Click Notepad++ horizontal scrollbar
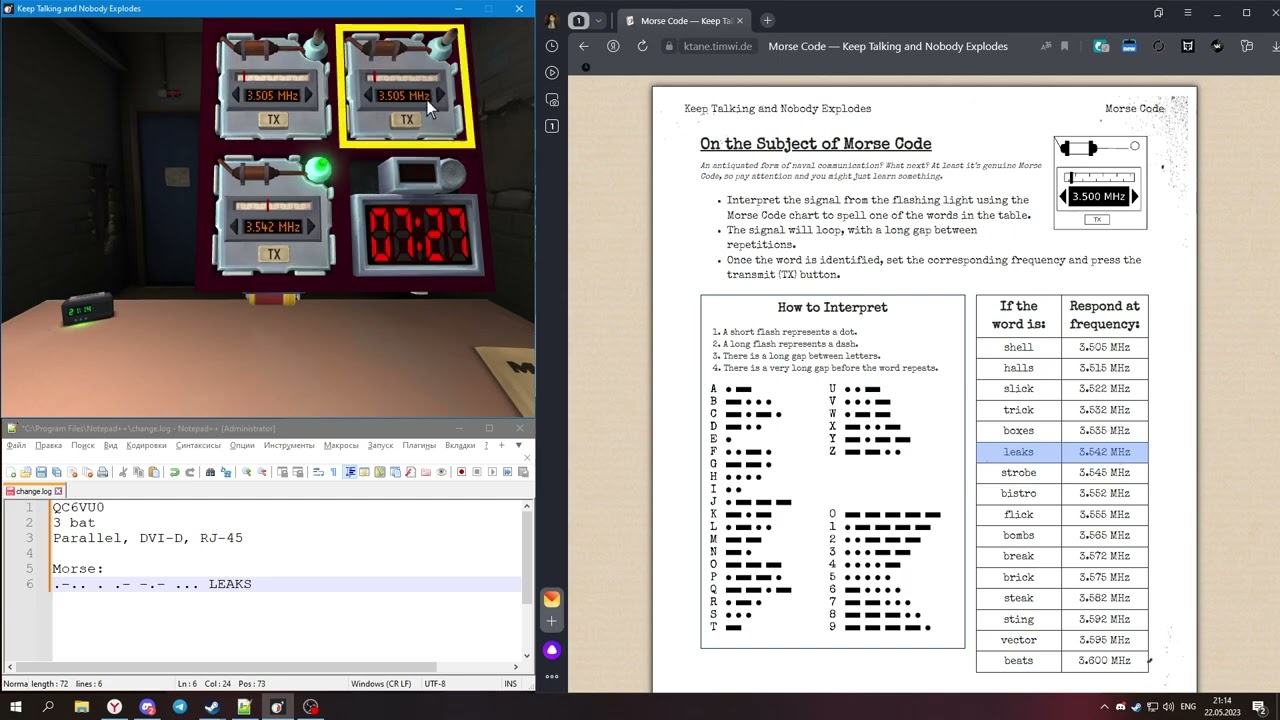Image resolution: width=1280 pixels, height=720 pixels. pyautogui.click(x=225, y=667)
